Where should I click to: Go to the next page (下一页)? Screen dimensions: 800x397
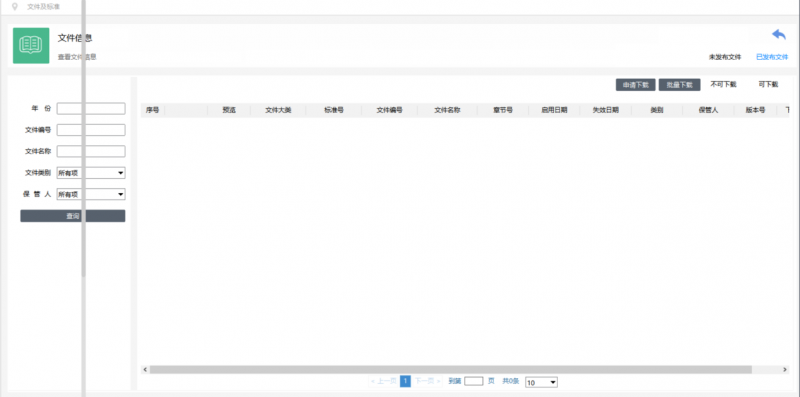[x=428, y=381]
